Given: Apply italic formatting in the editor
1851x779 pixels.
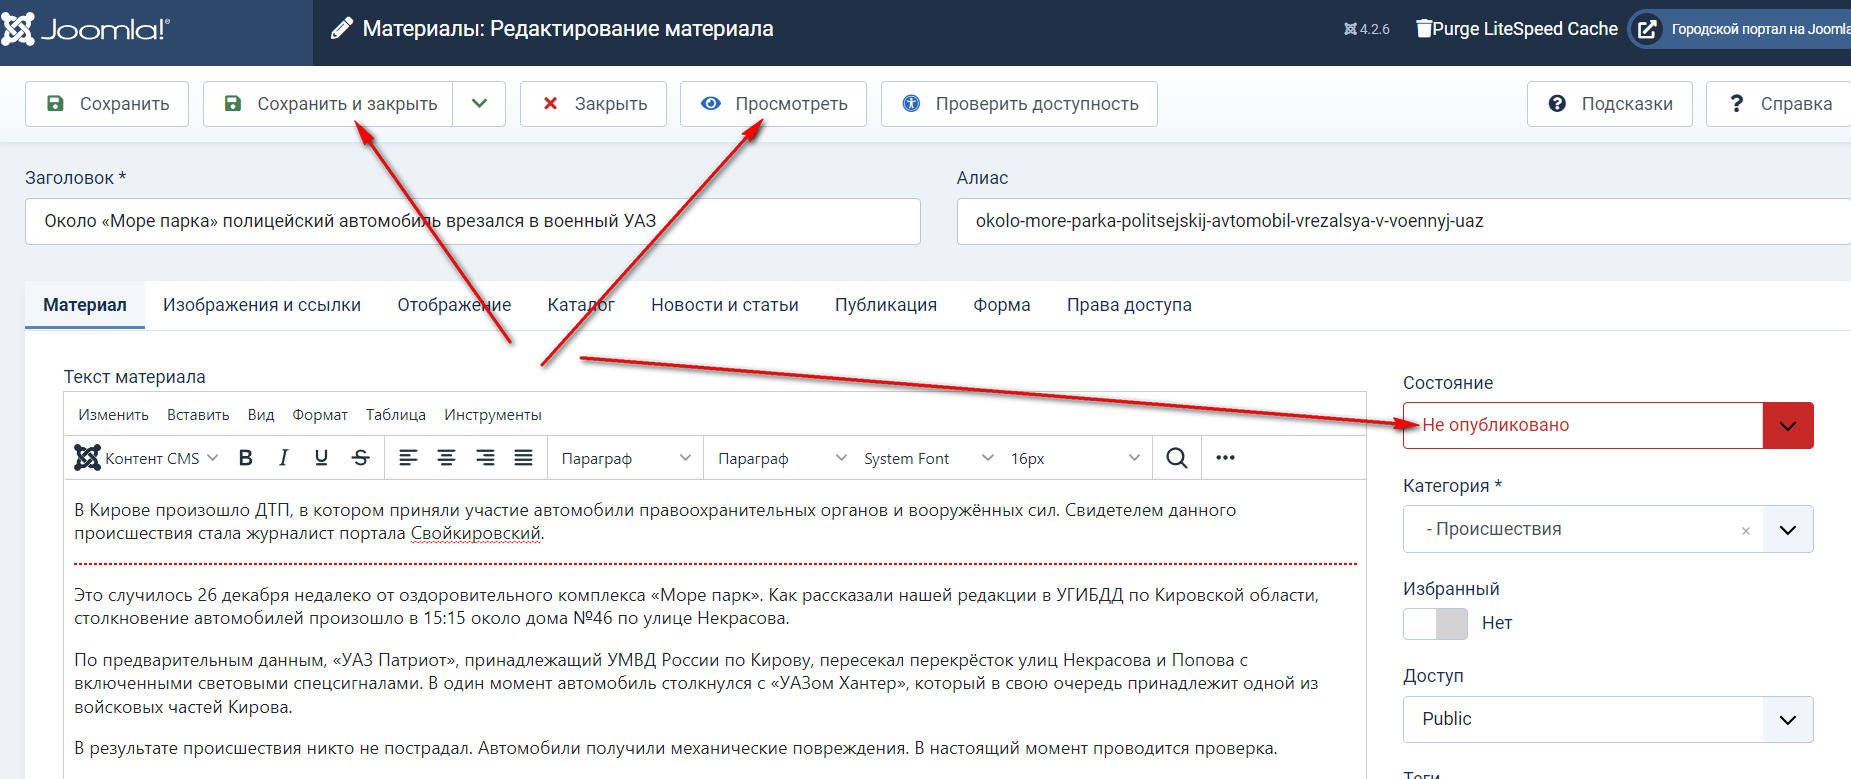Looking at the screenshot, I should (x=284, y=458).
